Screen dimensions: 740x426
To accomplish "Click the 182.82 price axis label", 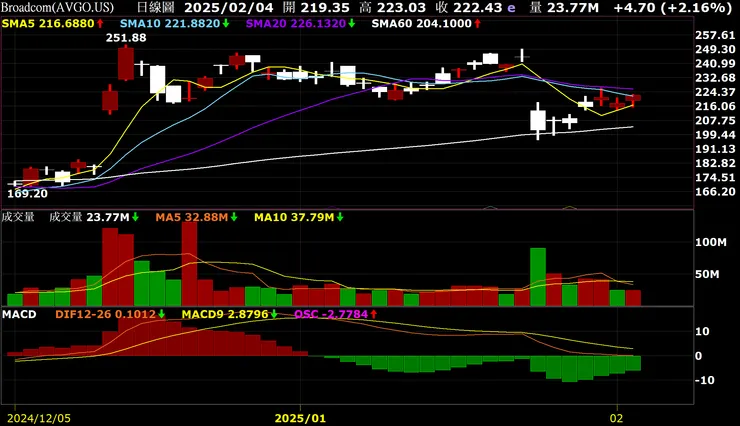I will (715, 163).
